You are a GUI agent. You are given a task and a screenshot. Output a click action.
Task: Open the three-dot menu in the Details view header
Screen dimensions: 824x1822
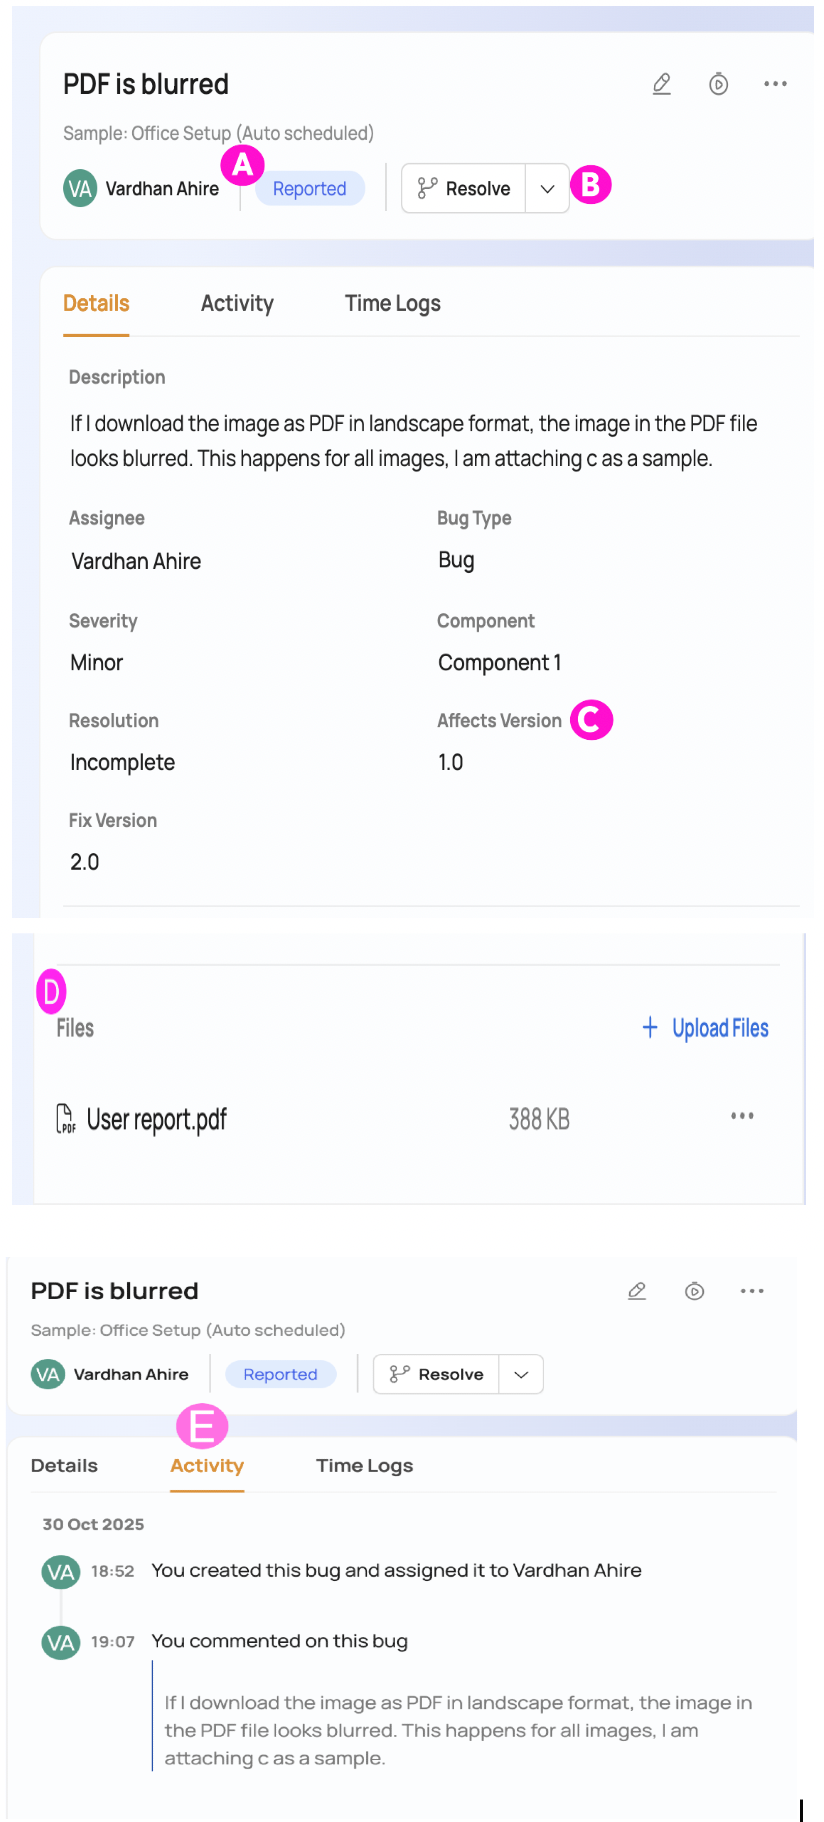click(775, 84)
